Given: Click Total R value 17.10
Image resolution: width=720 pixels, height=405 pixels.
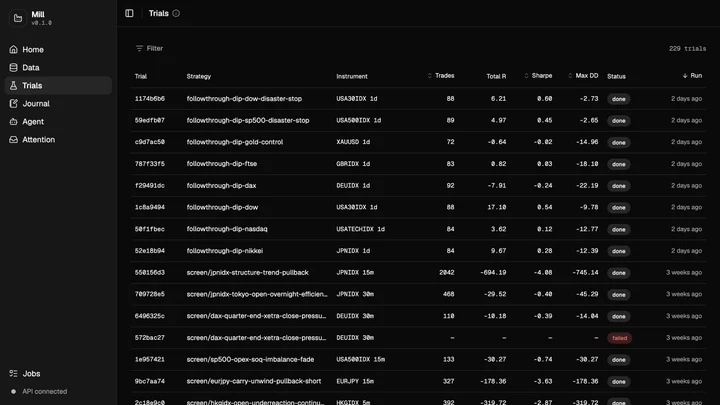Looking at the screenshot, I should coord(497,207).
